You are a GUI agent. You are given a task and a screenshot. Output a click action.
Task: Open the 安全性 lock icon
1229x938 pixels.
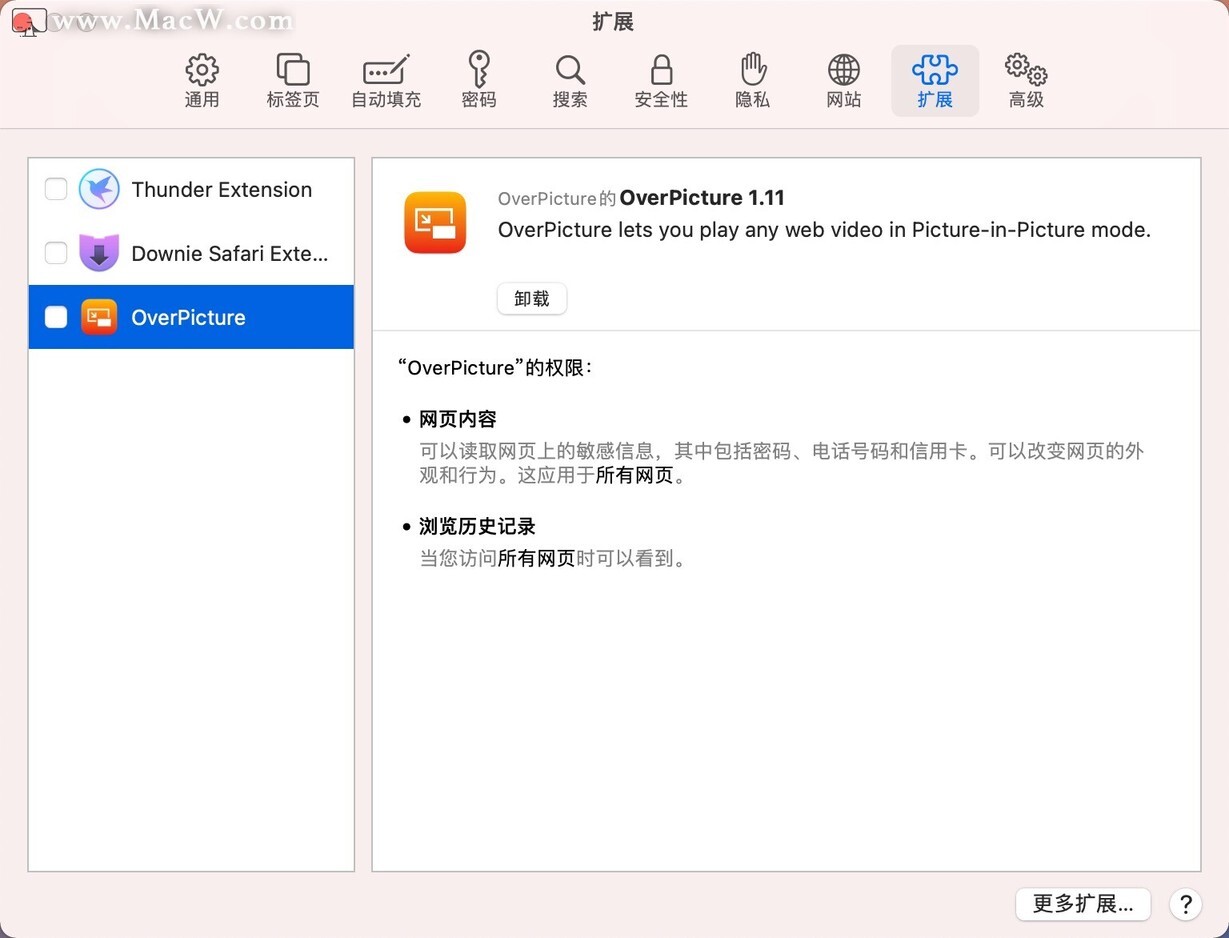click(x=661, y=69)
